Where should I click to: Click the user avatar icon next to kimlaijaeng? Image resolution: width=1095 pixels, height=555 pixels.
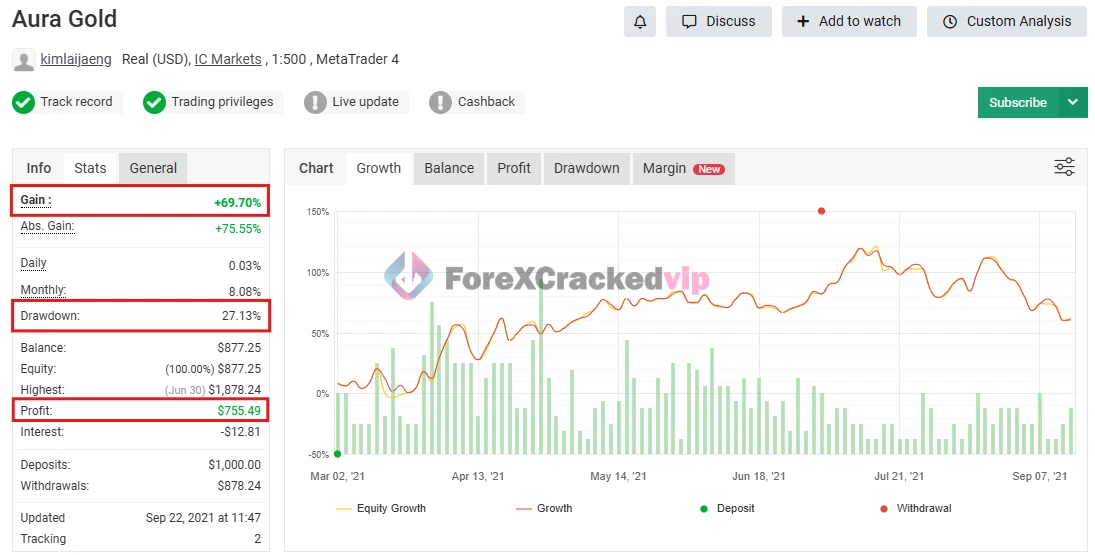[24, 61]
